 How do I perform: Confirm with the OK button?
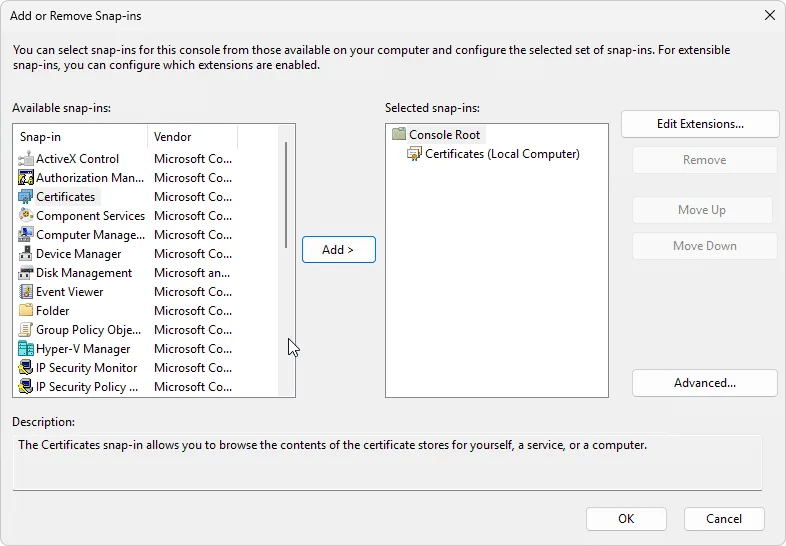coord(626,519)
